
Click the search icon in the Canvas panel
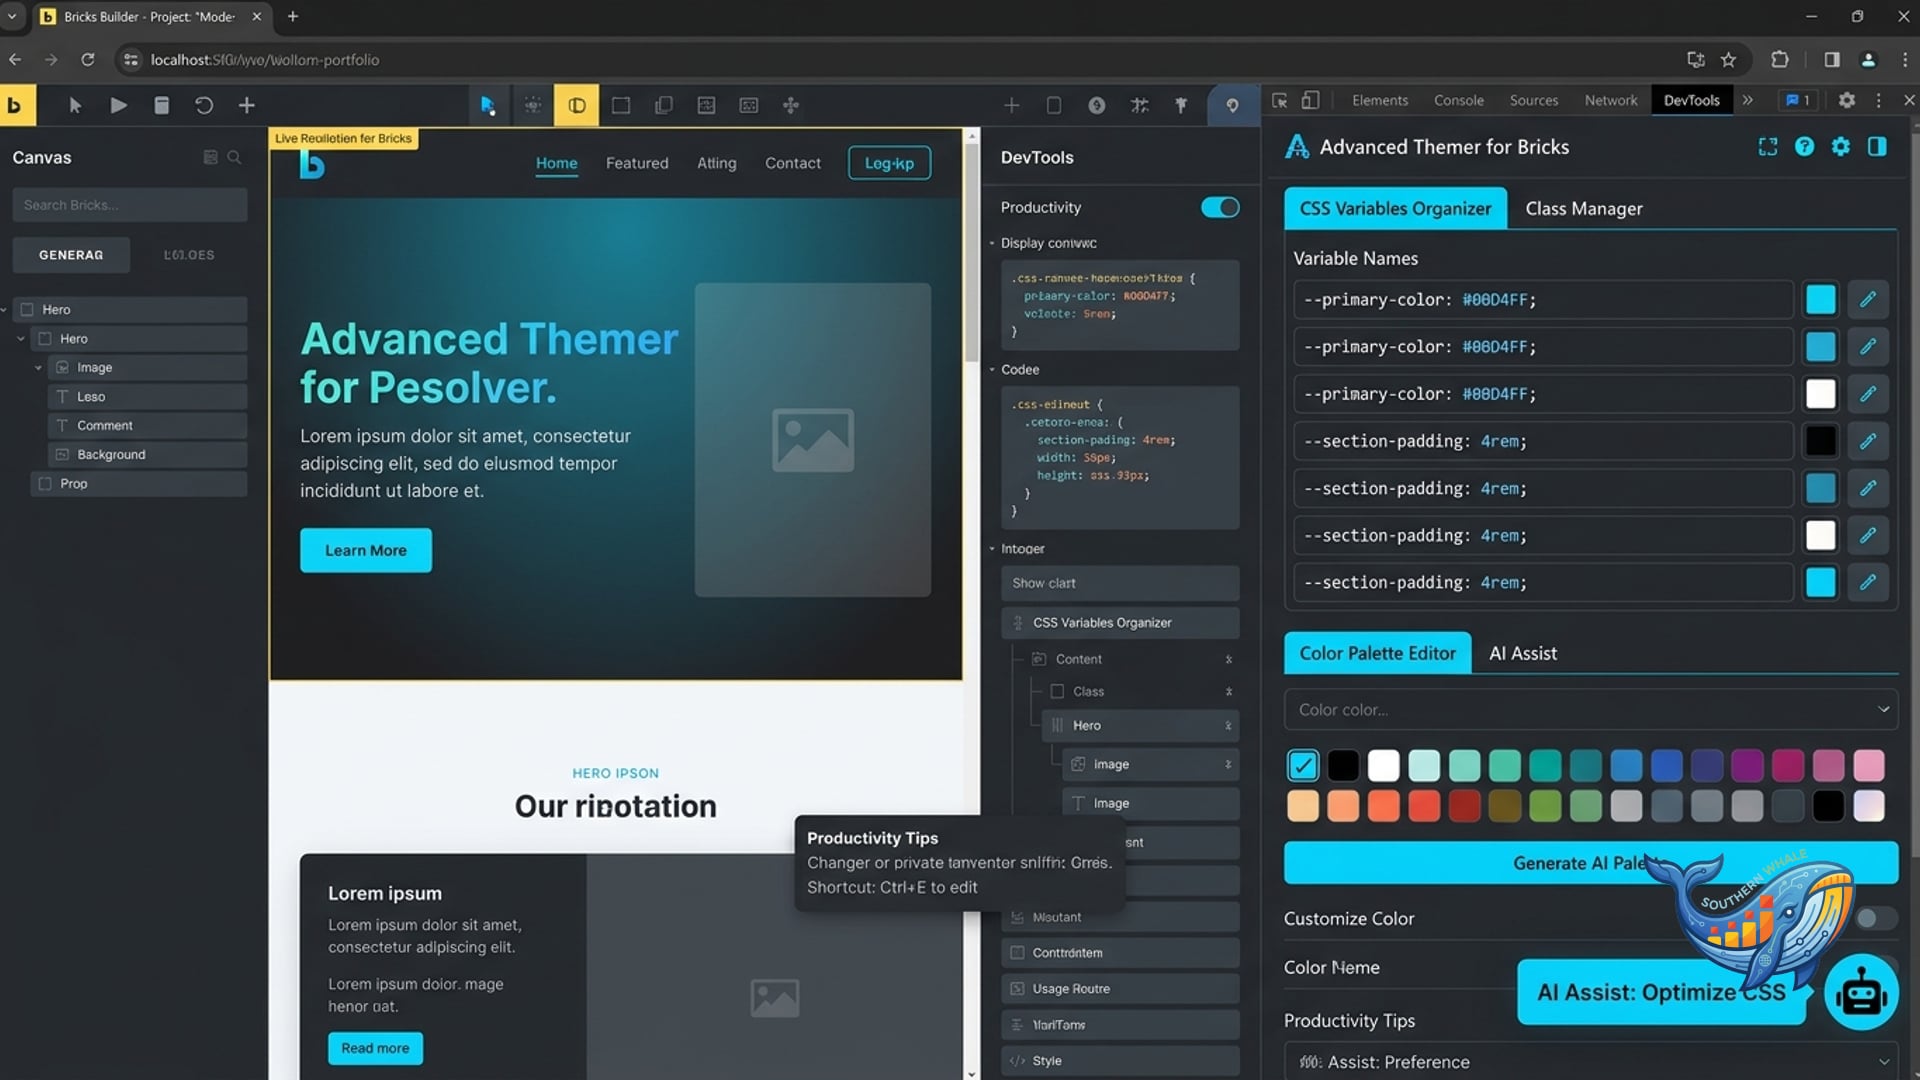[x=234, y=157]
